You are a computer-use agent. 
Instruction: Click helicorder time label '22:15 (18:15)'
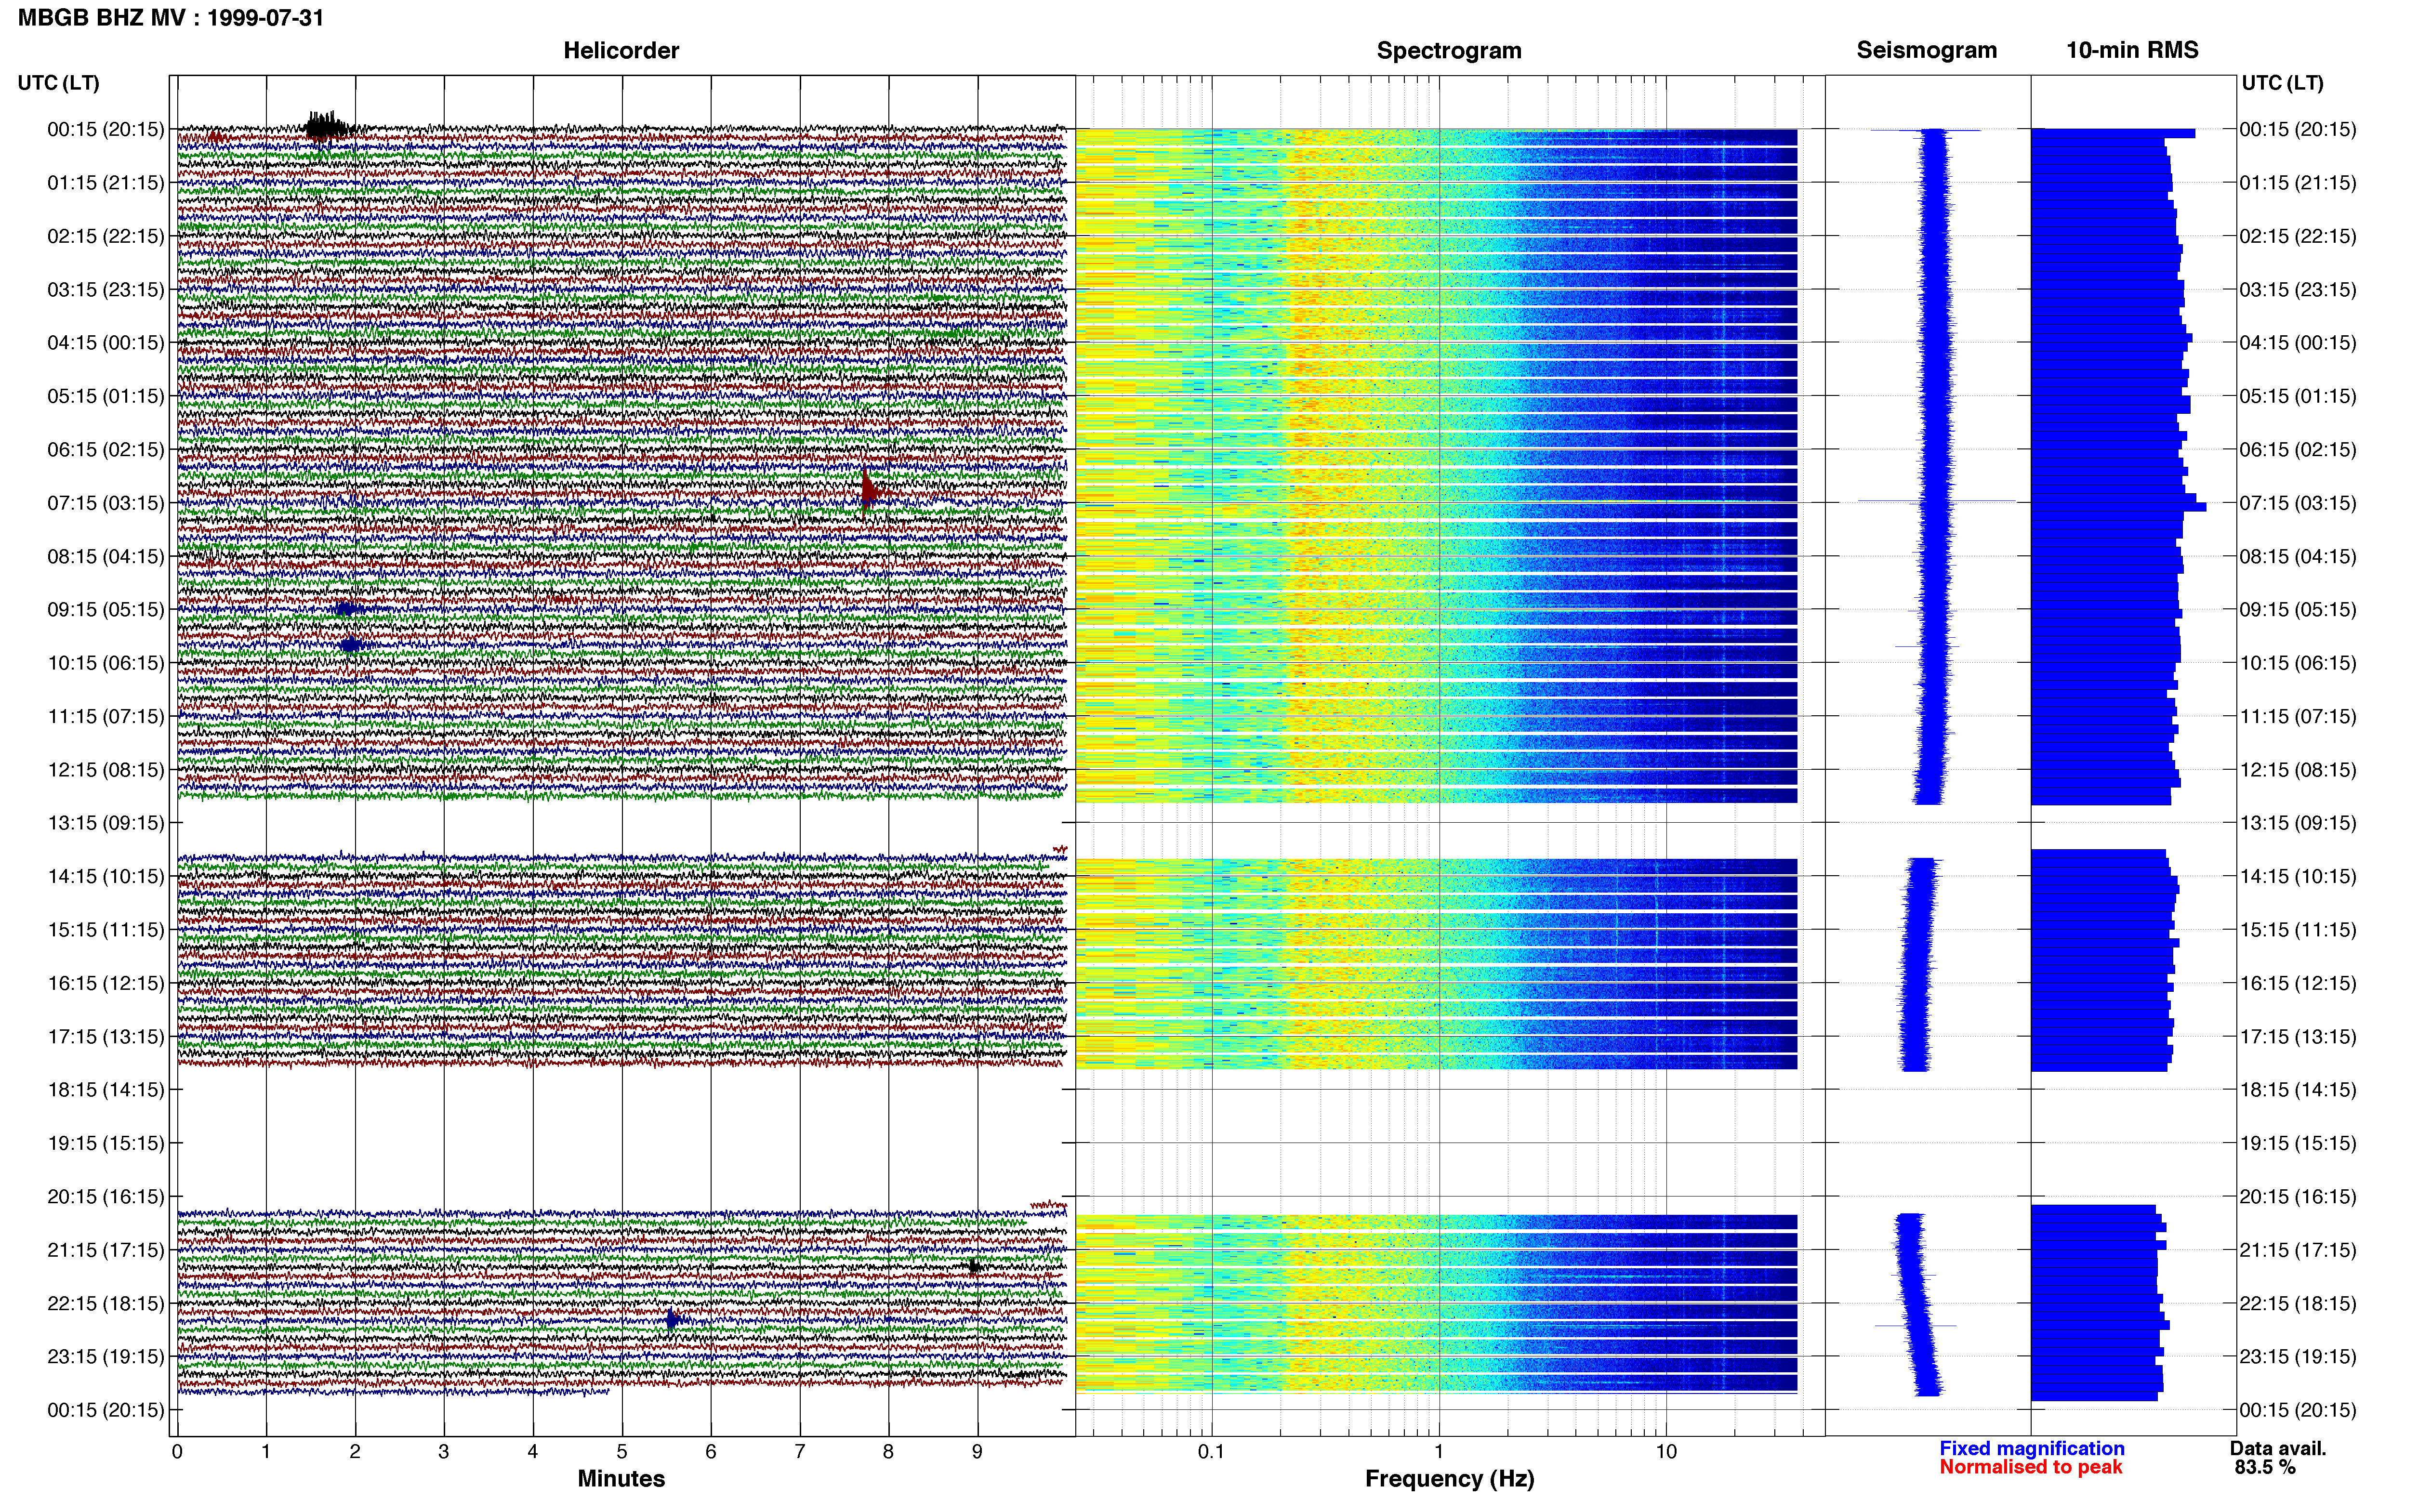[106, 1303]
